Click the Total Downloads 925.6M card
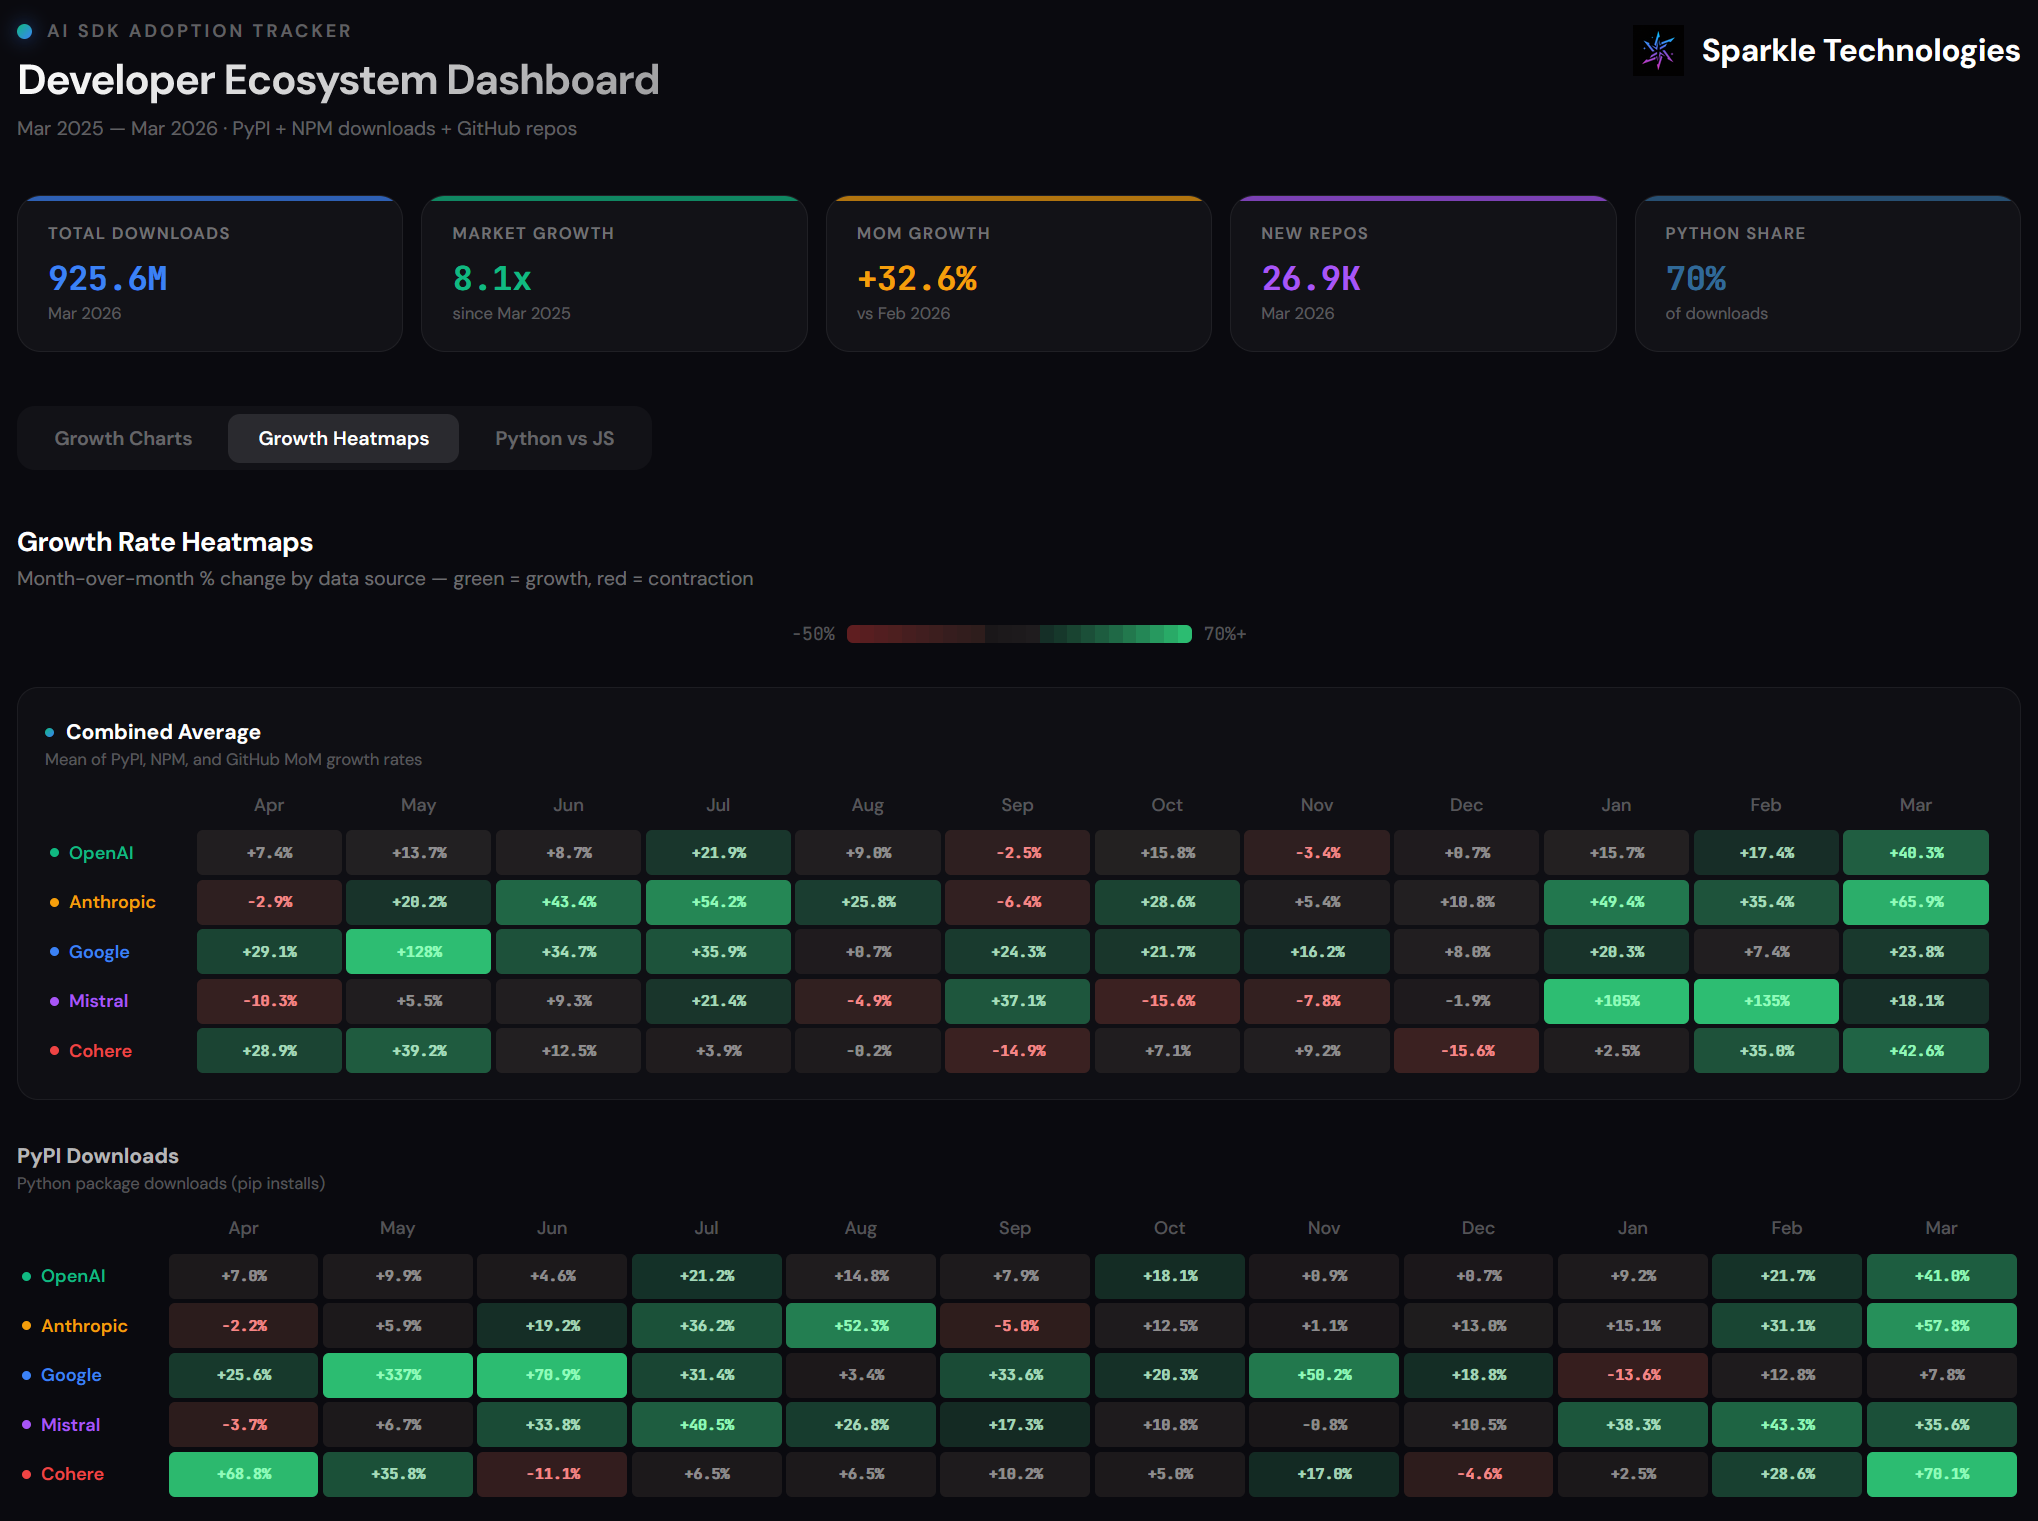Image resolution: width=2038 pixels, height=1521 pixels. point(210,274)
